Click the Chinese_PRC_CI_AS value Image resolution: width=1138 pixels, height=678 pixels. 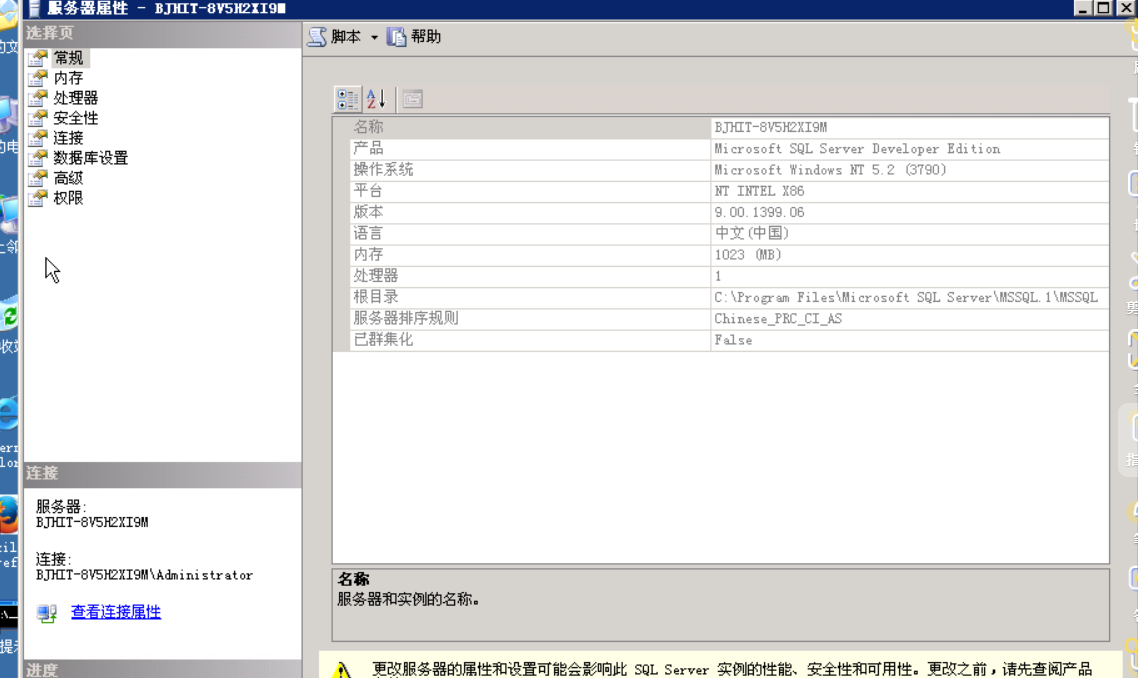pos(778,319)
